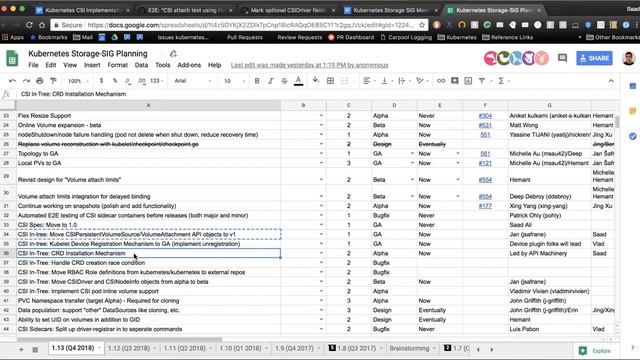
Task: Select column A header
Action: coord(148,105)
